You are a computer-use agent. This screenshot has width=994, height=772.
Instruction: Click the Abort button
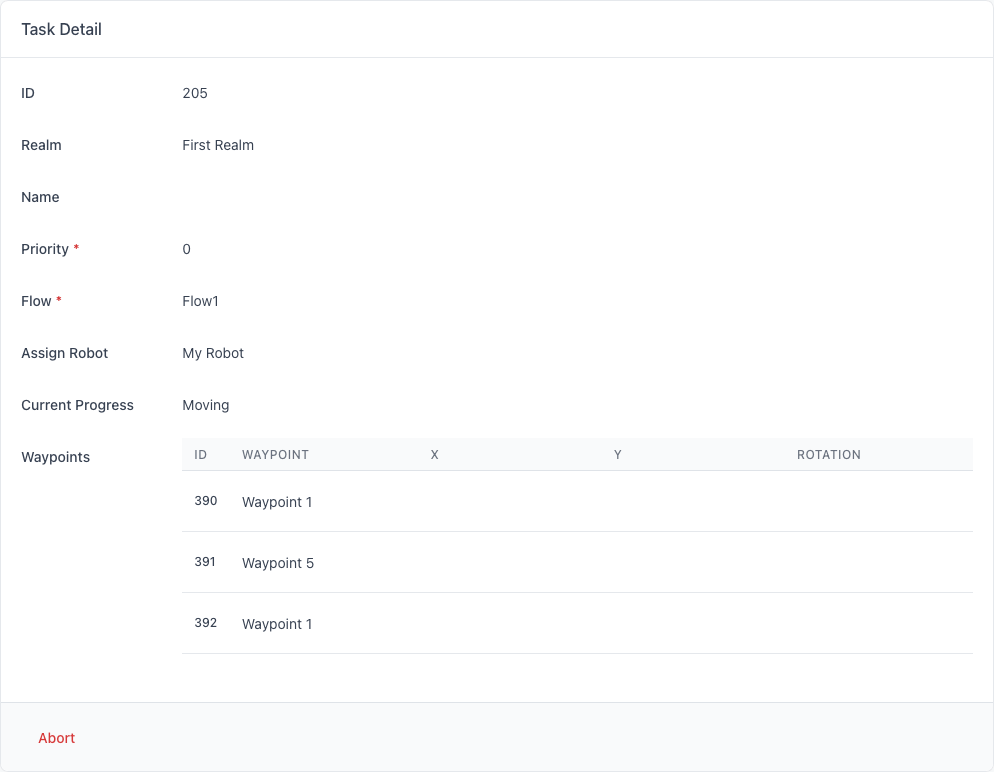click(57, 738)
